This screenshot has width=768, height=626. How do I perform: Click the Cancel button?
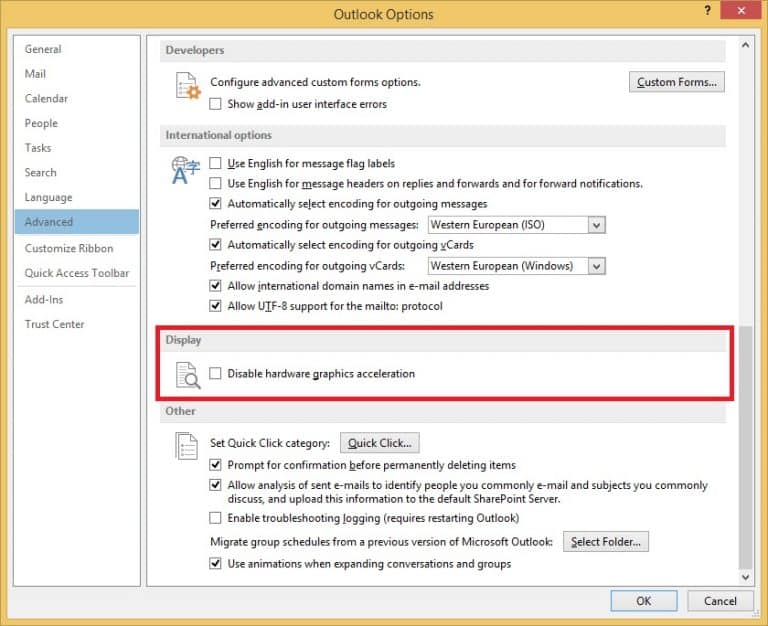pos(720,601)
